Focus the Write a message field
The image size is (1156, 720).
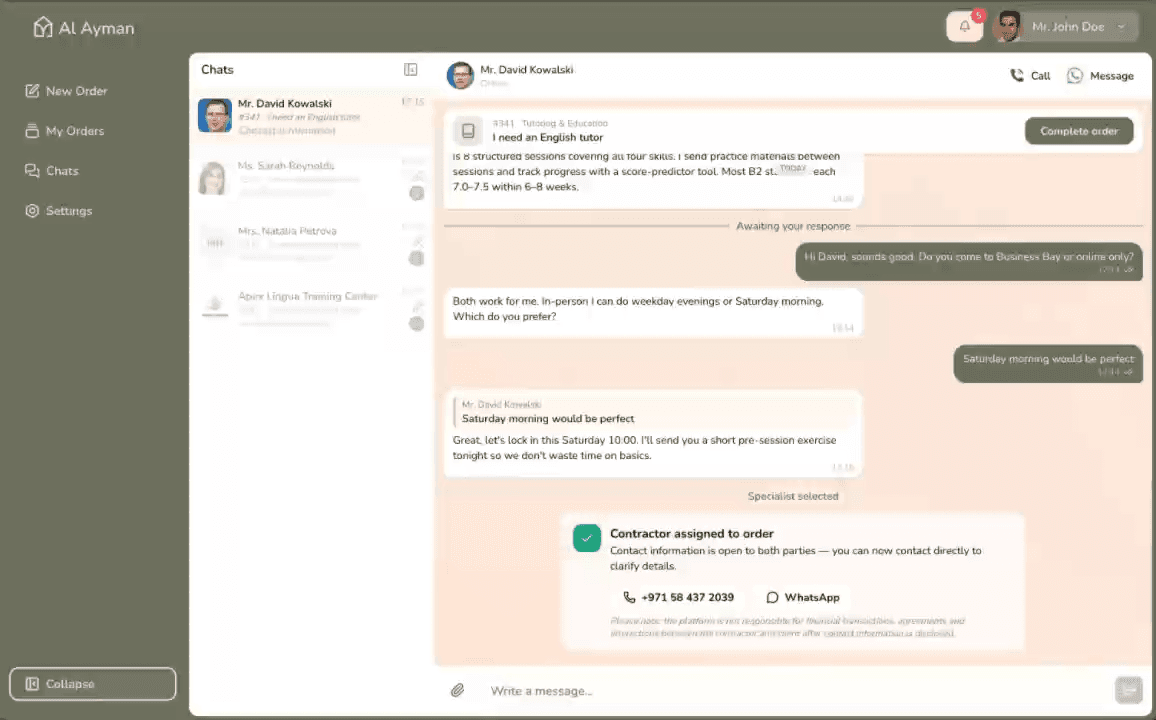[x=796, y=691]
